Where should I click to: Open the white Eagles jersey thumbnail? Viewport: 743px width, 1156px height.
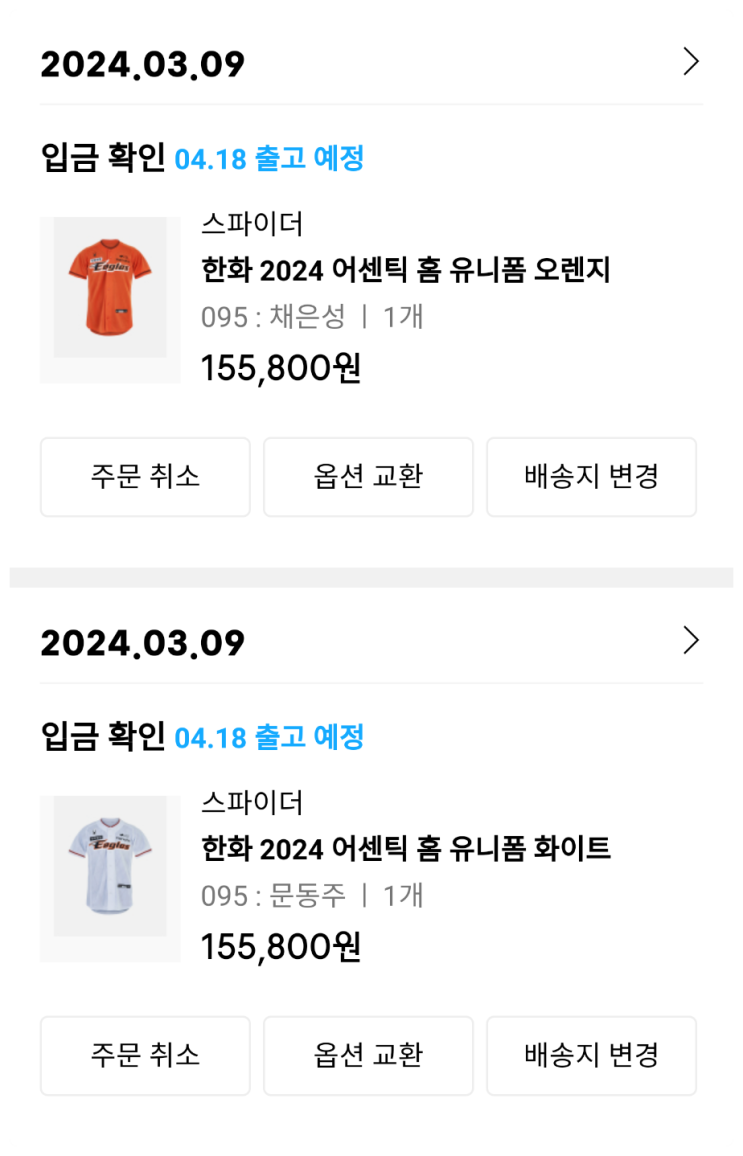(110, 878)
